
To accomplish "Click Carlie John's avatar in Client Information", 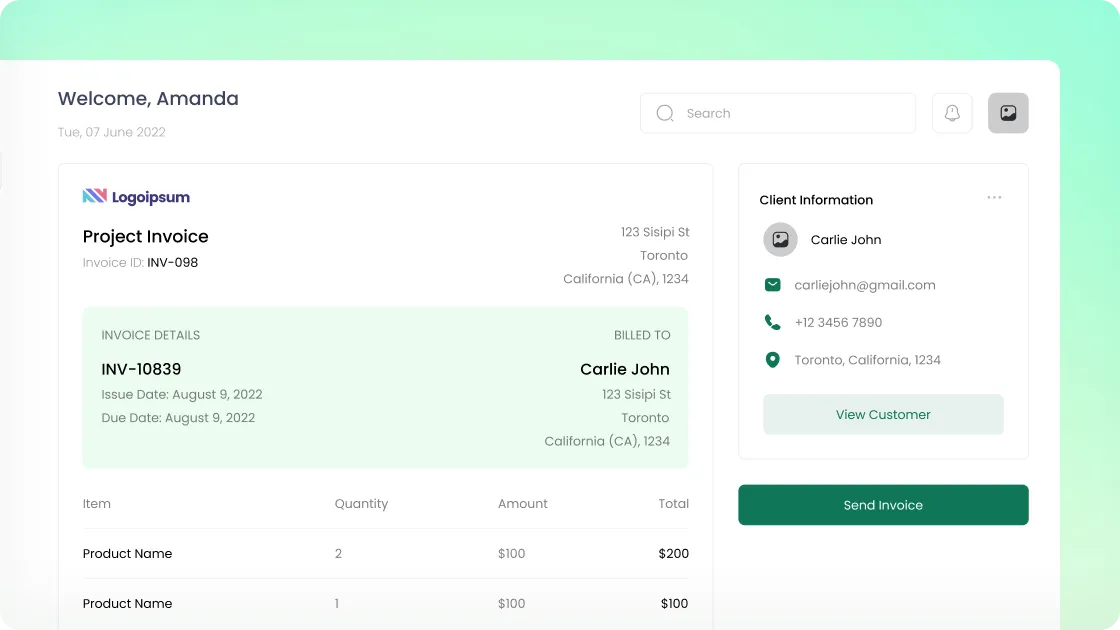I will click(x=780, y=240).
